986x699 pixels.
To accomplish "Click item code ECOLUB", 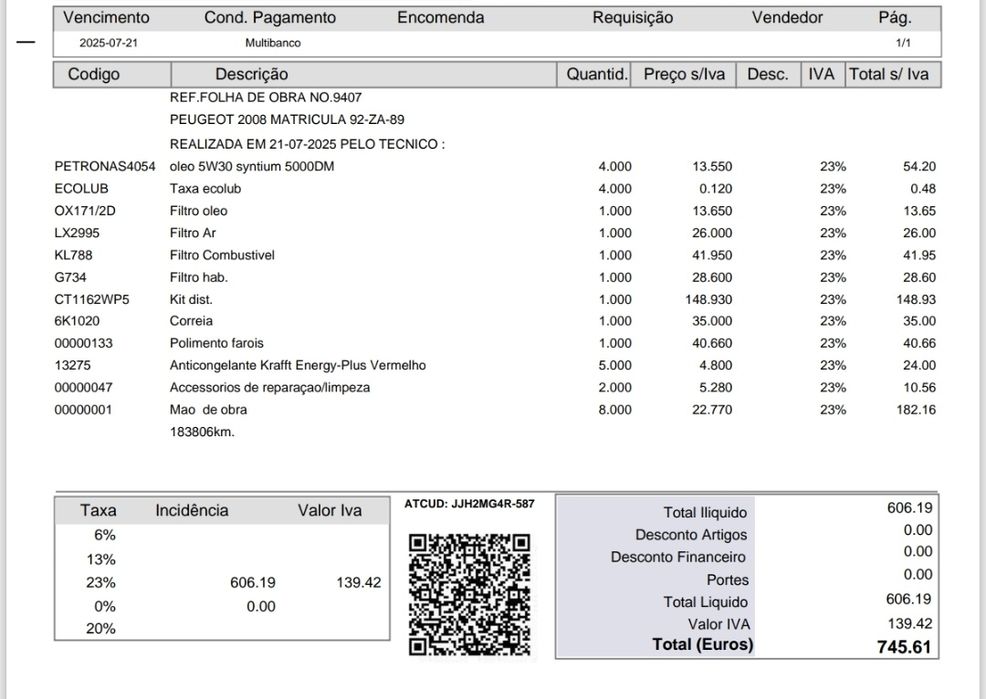I will click(81, 189).
